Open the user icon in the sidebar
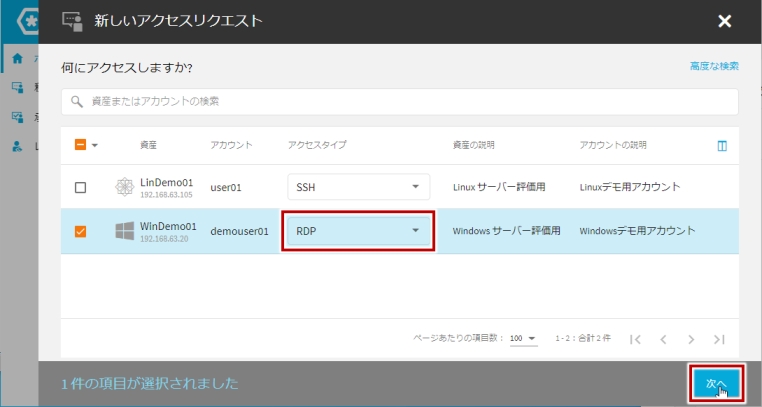762x407 pixels. click(17, 146)
